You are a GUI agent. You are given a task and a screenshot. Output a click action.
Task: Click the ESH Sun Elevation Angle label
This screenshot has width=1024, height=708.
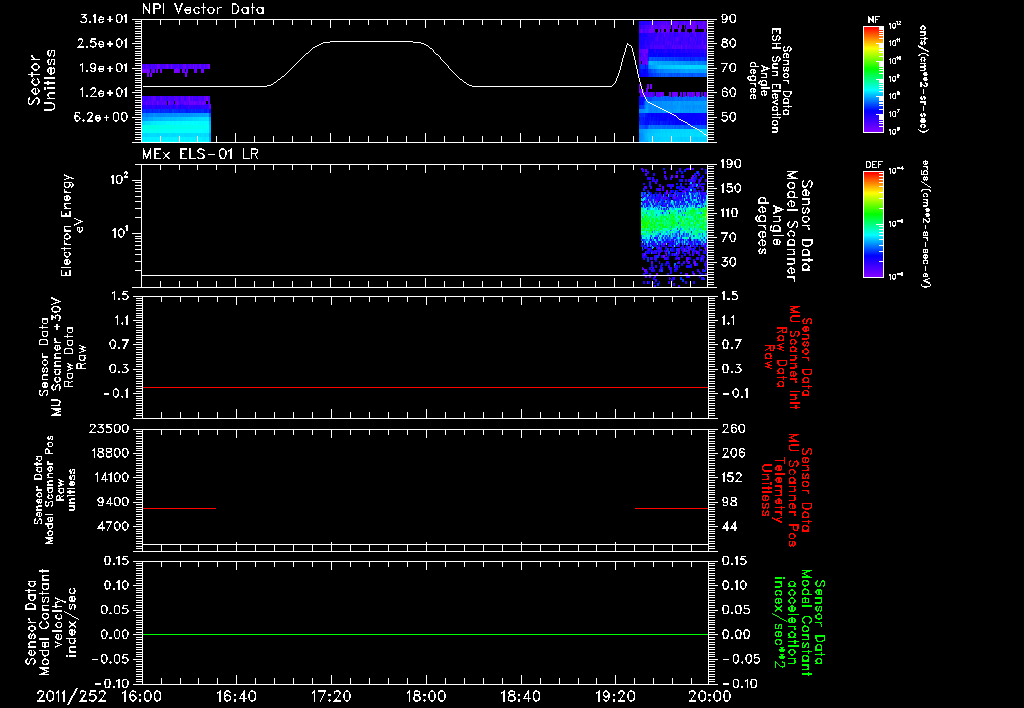click(769, 80)
